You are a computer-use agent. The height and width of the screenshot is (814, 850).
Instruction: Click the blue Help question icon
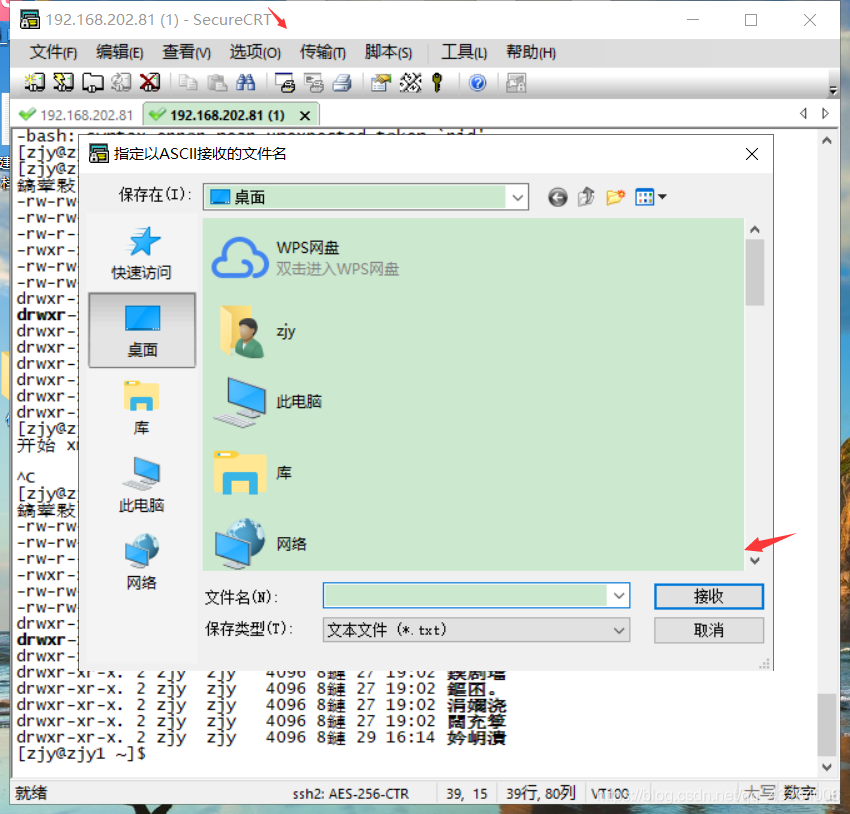(x=478, y=82)
